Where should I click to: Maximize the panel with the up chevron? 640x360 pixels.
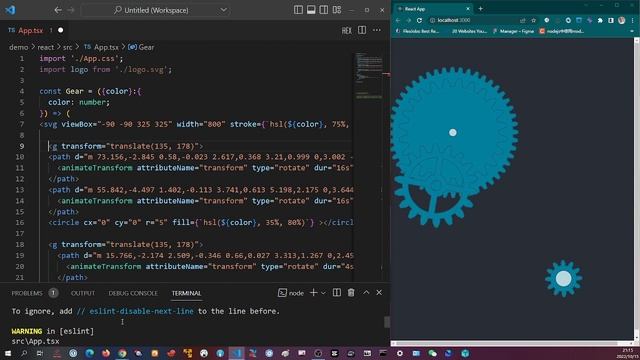point(366,293)
